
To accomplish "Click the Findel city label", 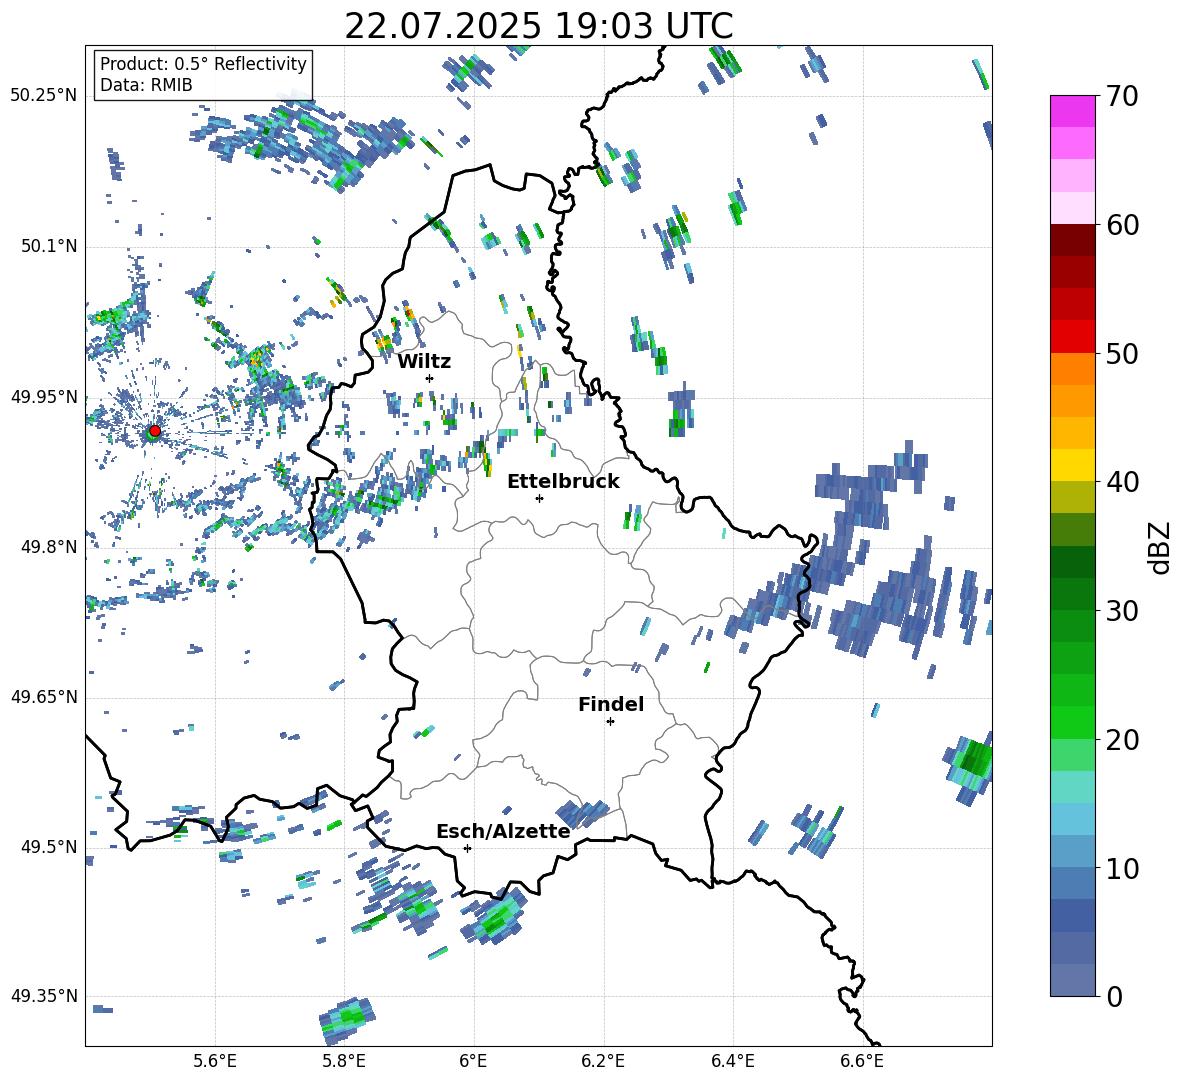I will pyautogui.click(x=611, y=704).
